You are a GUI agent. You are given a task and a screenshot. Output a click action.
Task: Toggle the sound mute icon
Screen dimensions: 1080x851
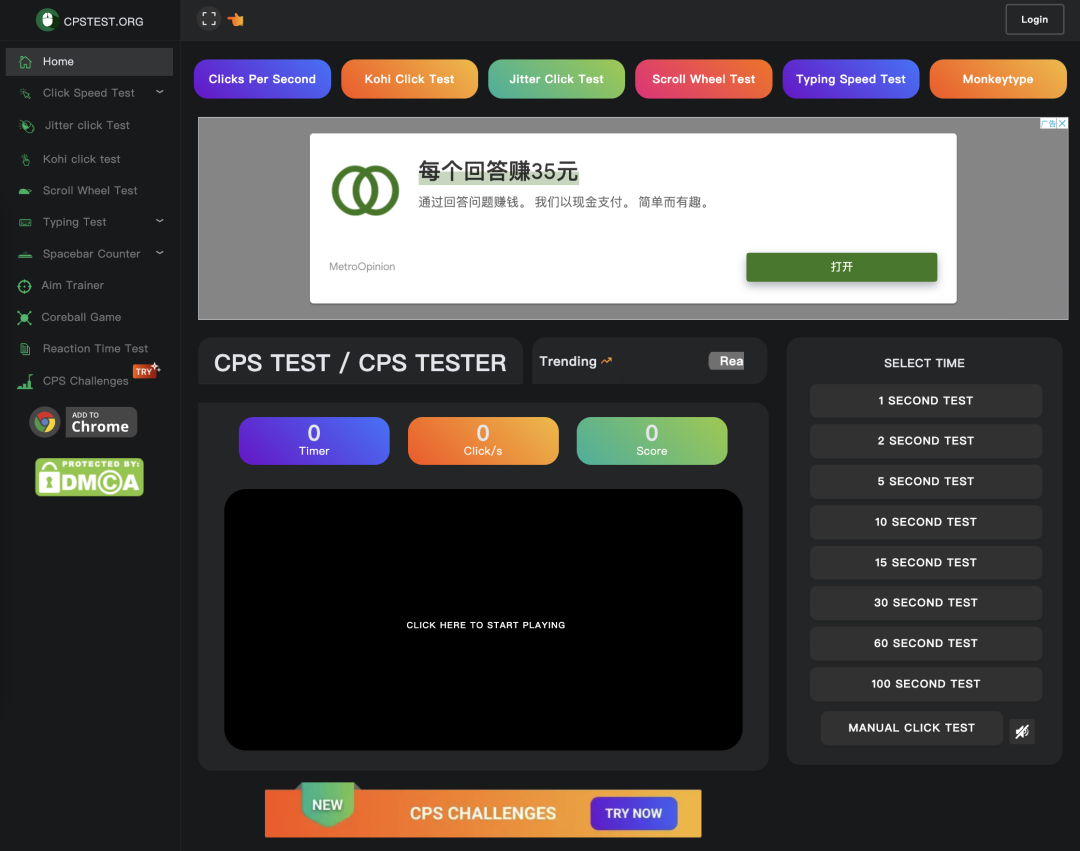coord(1022,731)
